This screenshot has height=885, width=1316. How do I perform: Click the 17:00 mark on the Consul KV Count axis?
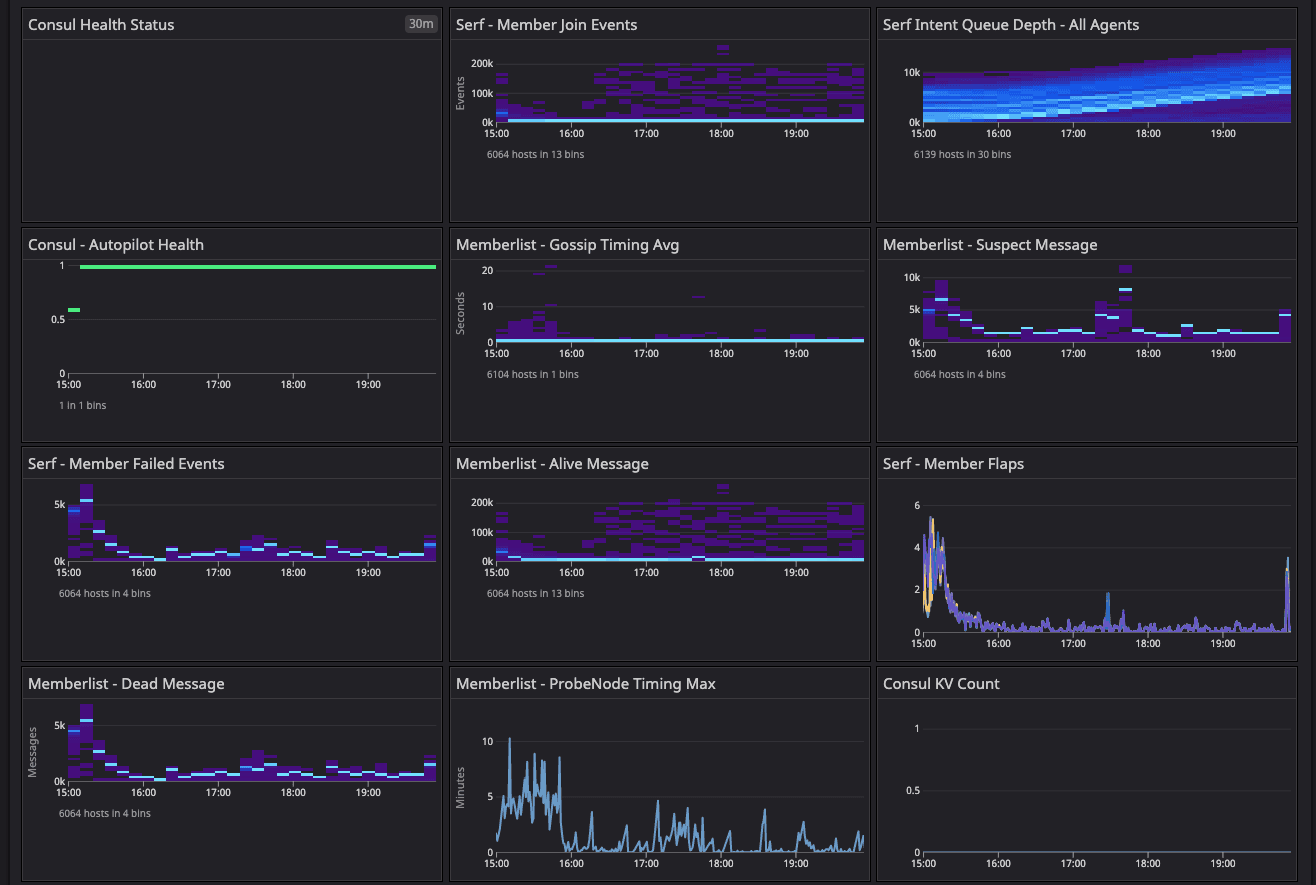[x=1073, y=863]
